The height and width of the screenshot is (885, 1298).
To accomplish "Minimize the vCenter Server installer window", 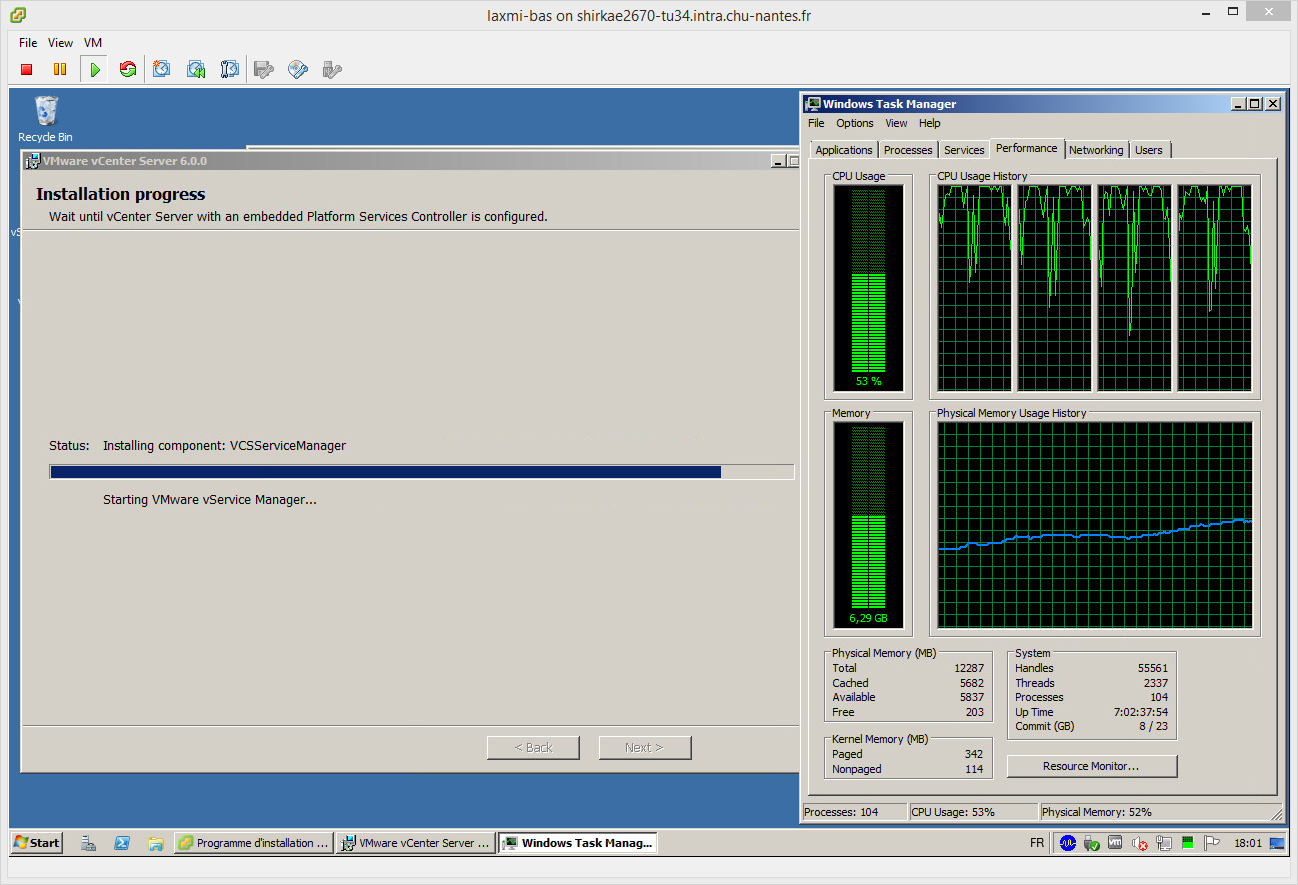I will tap(779, 161).
